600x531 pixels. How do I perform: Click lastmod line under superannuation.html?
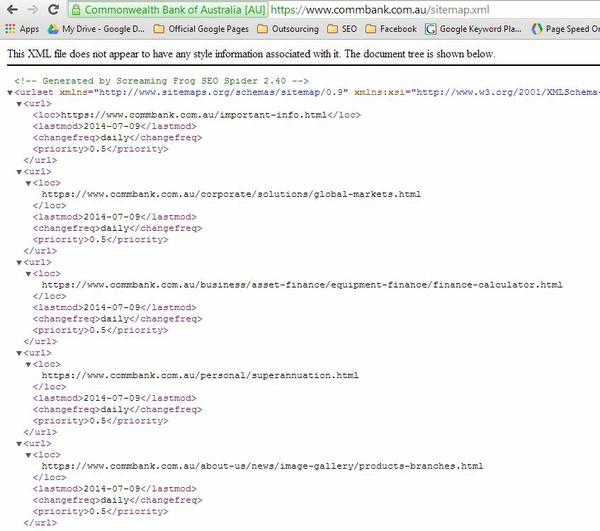pos(114,398)
